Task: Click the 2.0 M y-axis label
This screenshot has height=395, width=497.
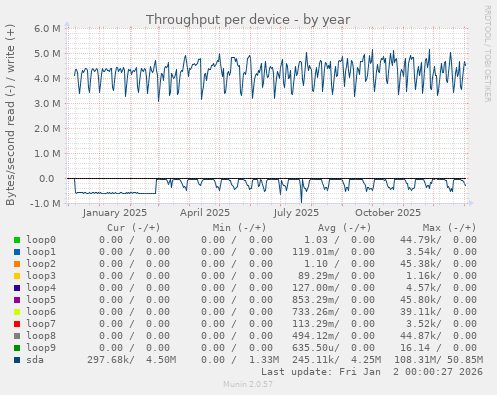Action: pos(47,129)
